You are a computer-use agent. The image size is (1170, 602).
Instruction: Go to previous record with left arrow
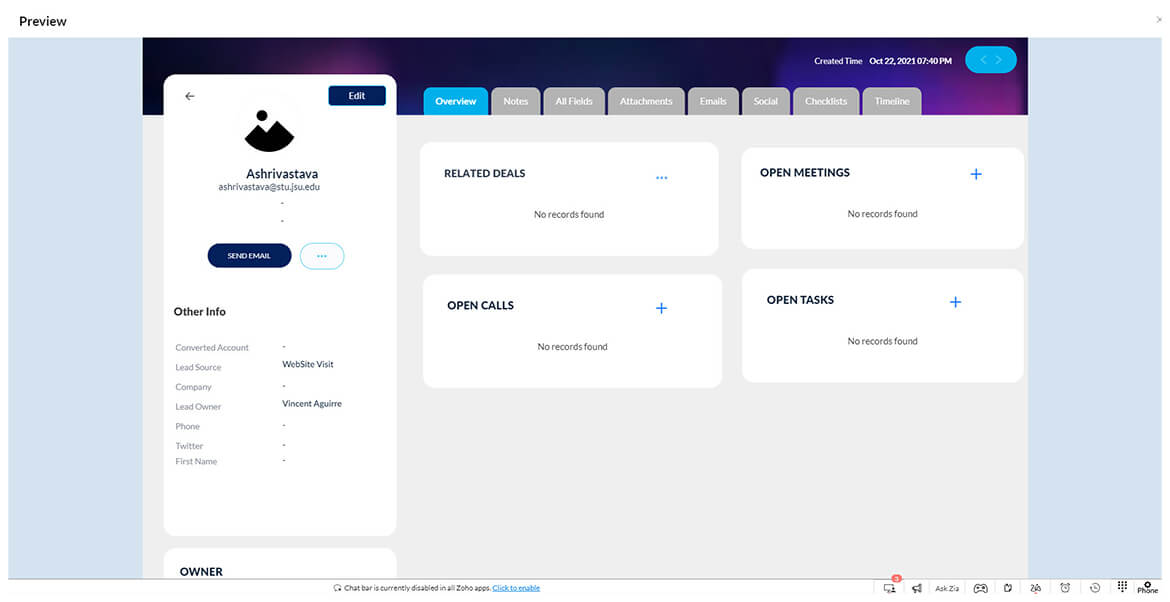click(982, 61)
